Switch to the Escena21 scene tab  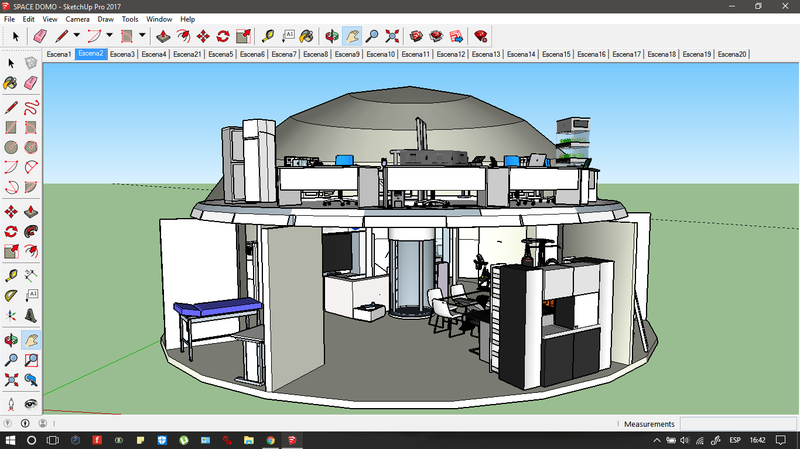click(187, 54)
